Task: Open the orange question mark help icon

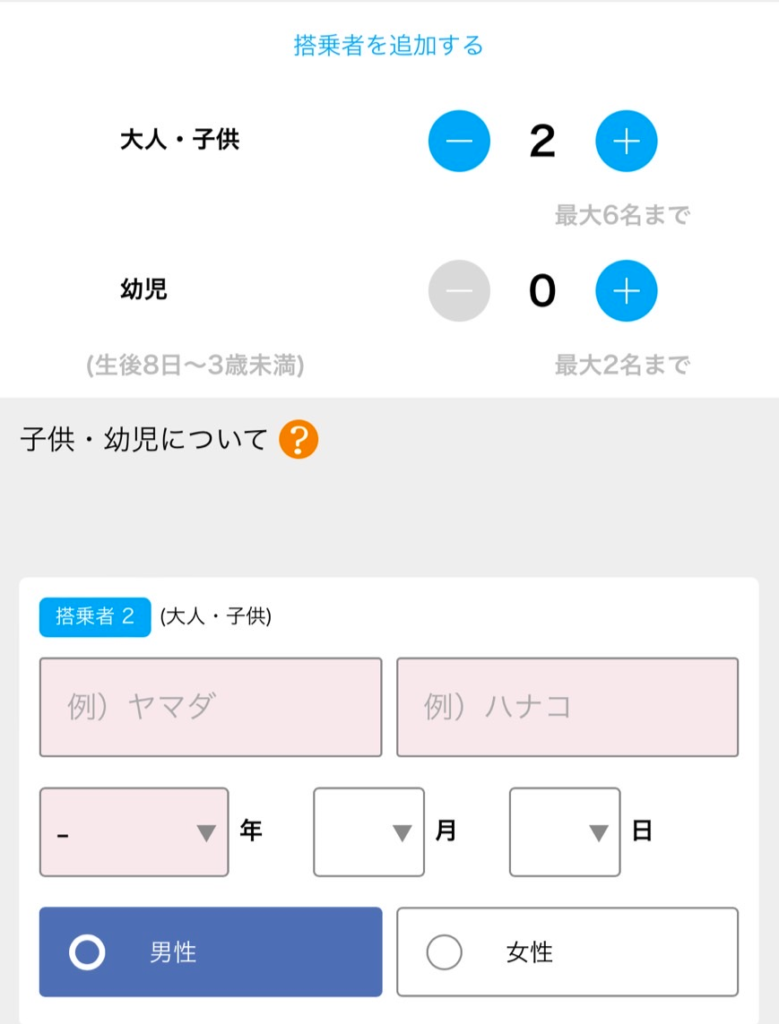Action: tap(298, 439)
